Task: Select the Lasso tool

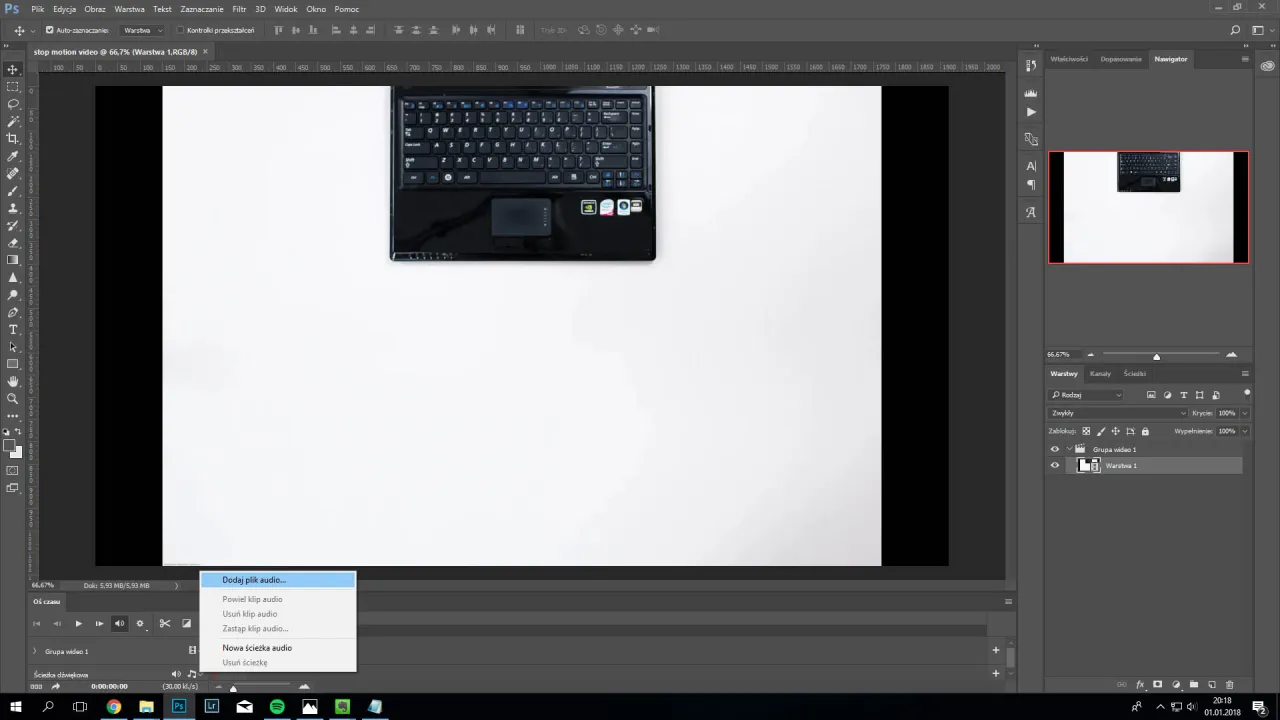Action: (13, 104)
